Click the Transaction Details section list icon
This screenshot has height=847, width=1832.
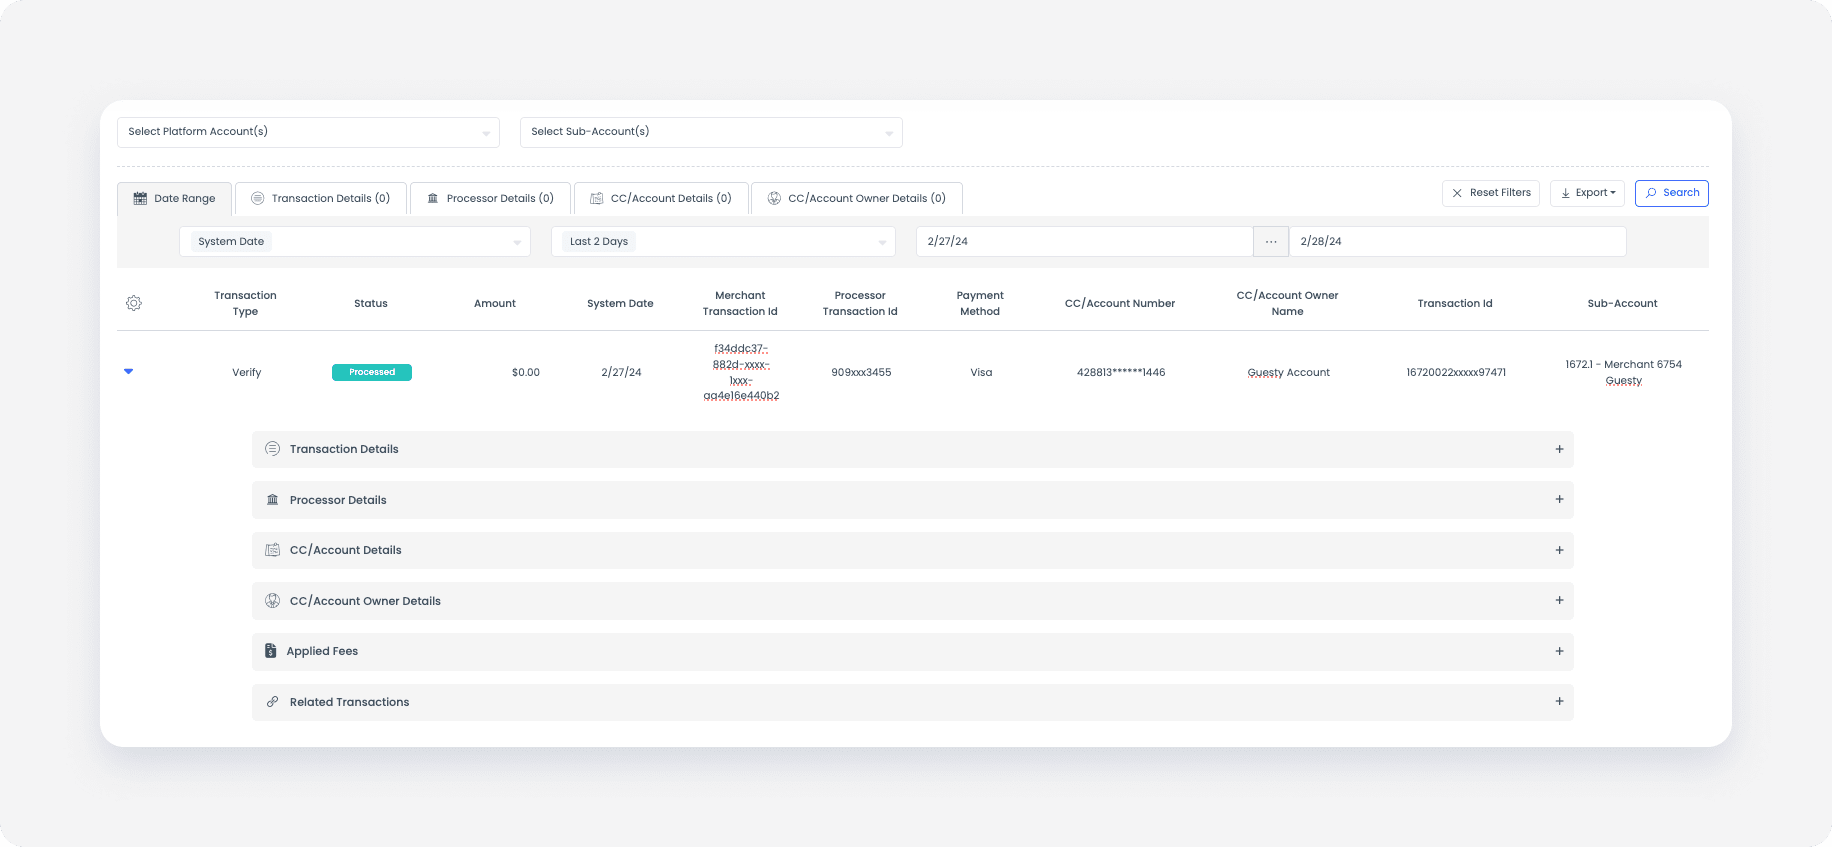272,449
